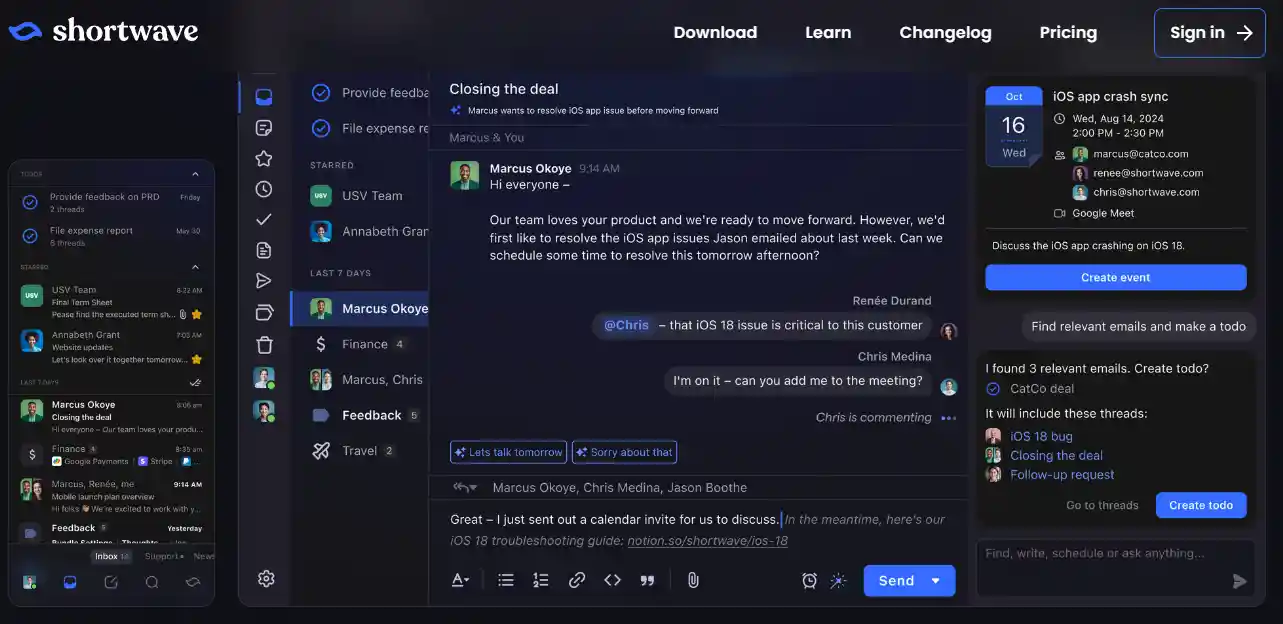Choose the Lets talk tomorrow suggestion
1283x624 pixels.
508,452
